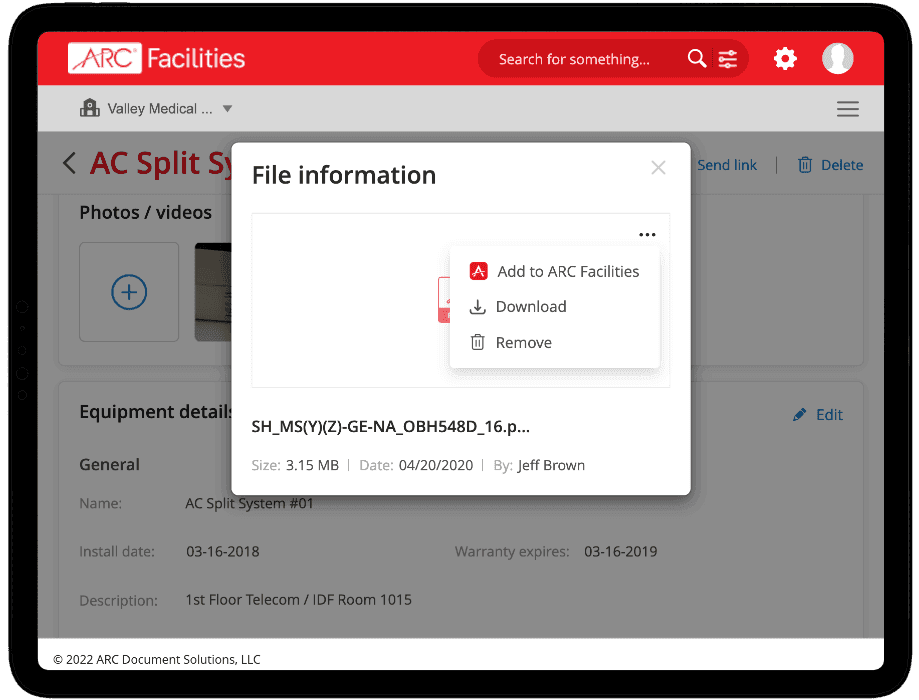Send a link for this equipment
The image size is (919, 700).
[727, 164]
